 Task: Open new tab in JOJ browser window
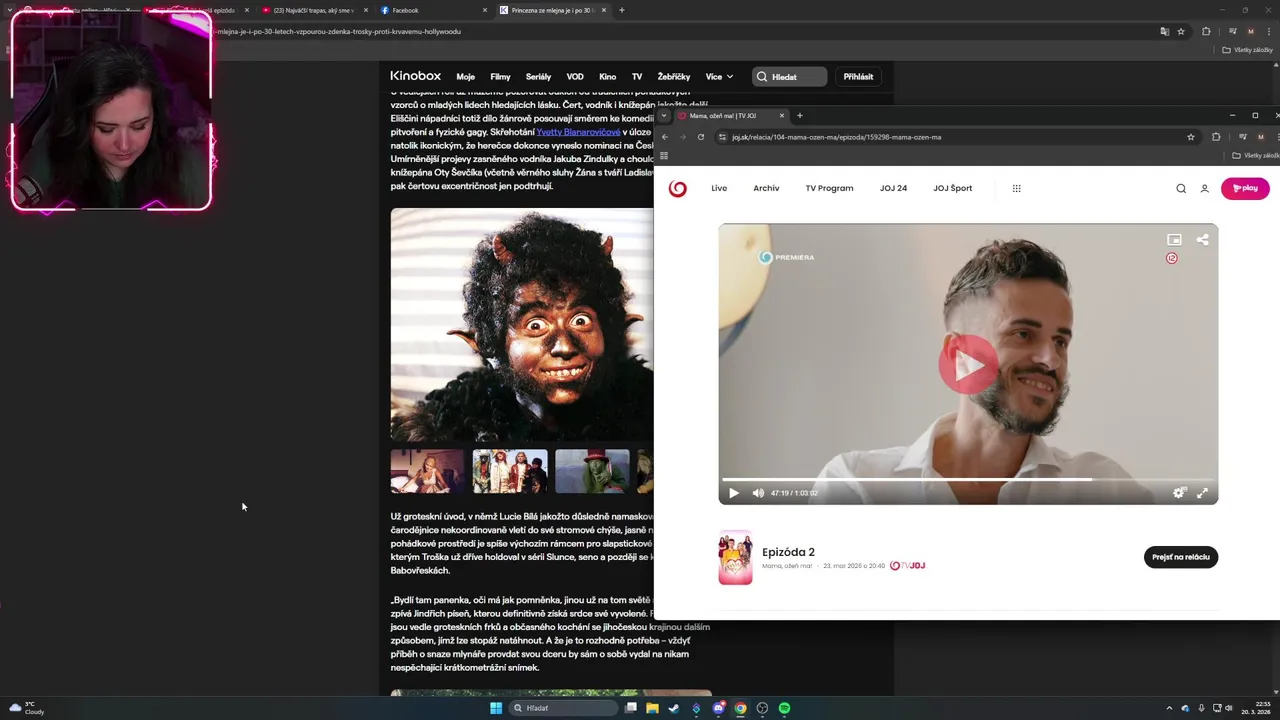point(799,115)
